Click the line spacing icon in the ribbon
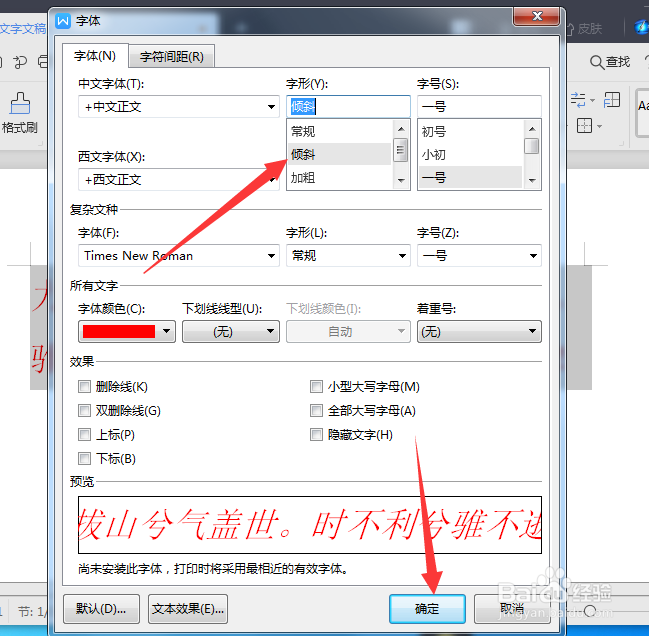 [578, 100]
